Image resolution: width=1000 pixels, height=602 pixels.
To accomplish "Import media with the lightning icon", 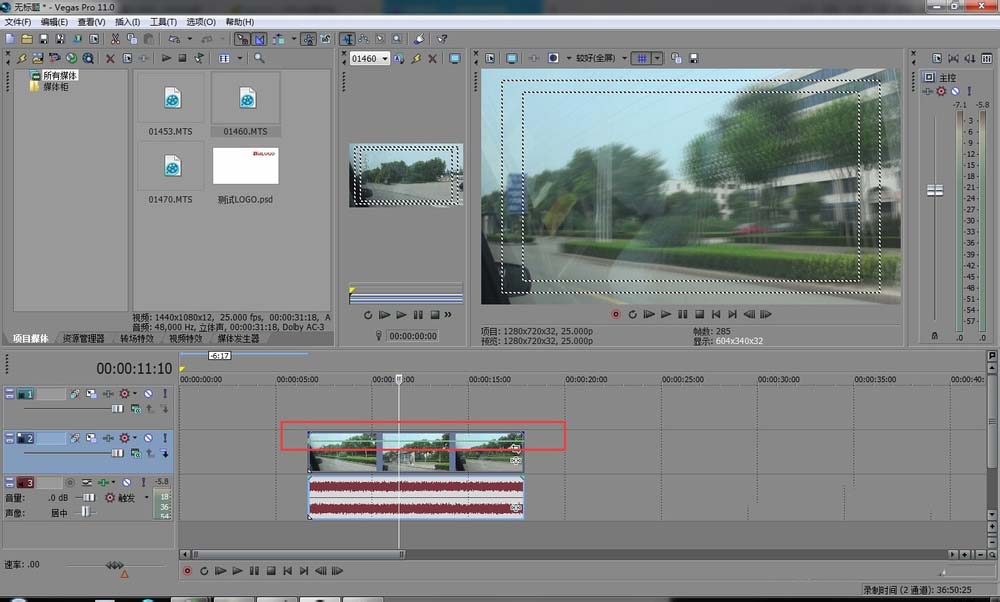I will [x=22, y=58].
